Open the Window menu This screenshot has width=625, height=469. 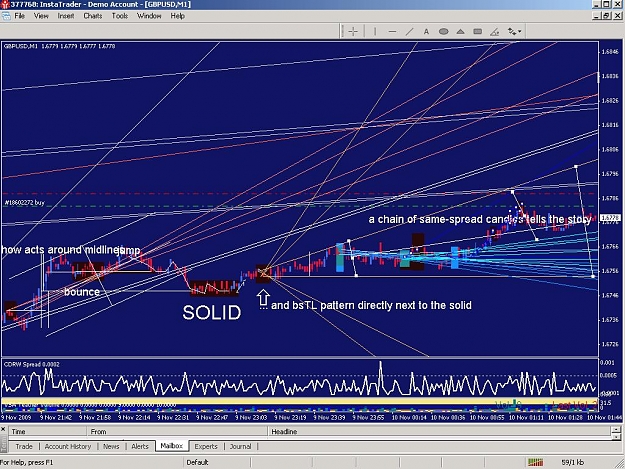(x=149, y=16)
